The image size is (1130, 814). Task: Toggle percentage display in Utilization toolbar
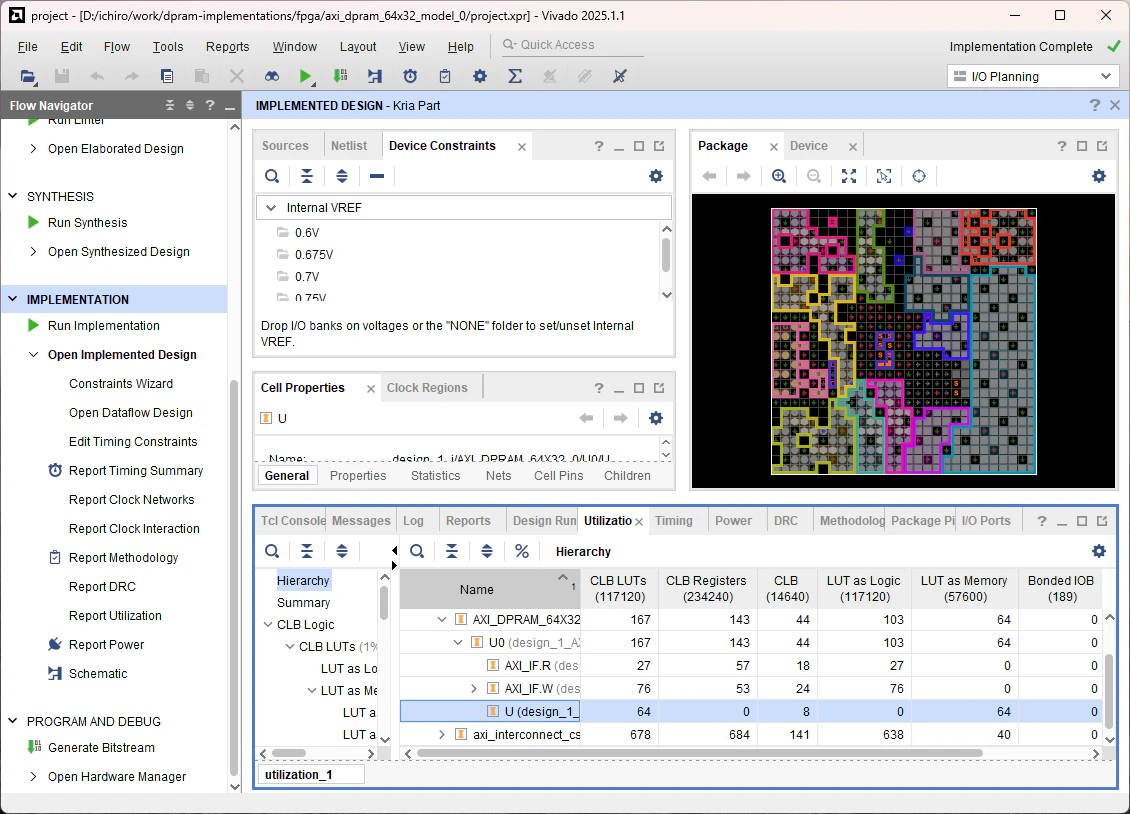pos(522,551)
